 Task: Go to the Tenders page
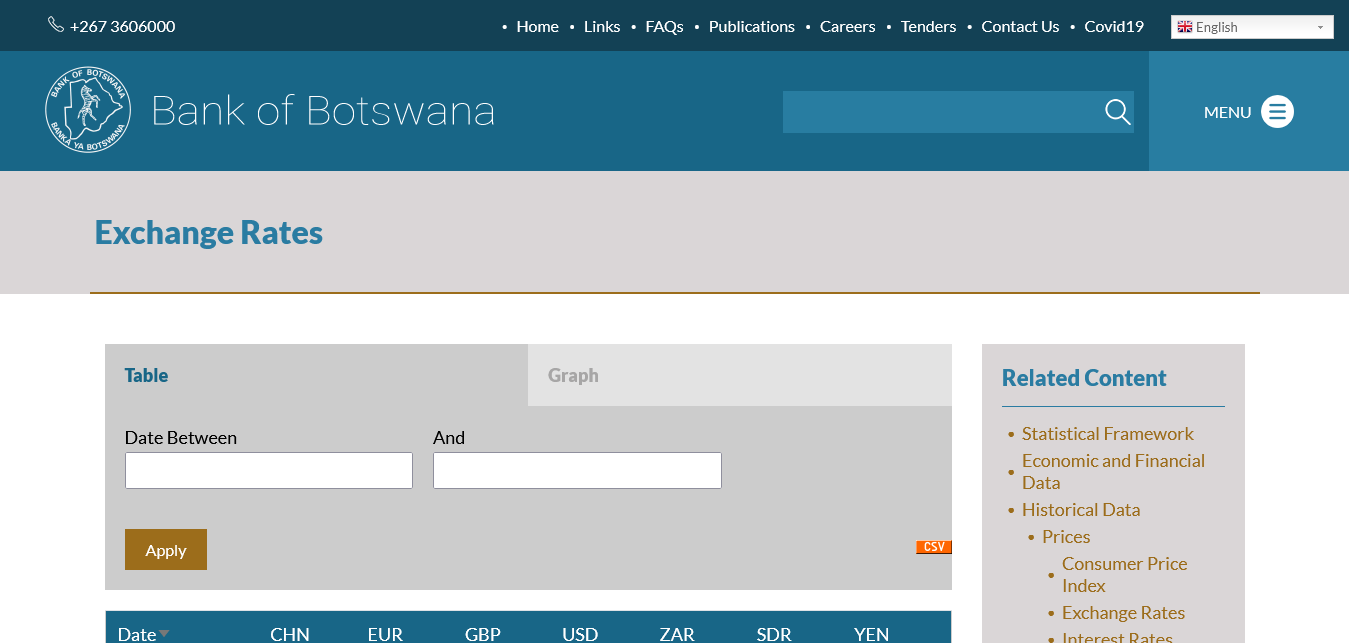click(x=928, y=27)
